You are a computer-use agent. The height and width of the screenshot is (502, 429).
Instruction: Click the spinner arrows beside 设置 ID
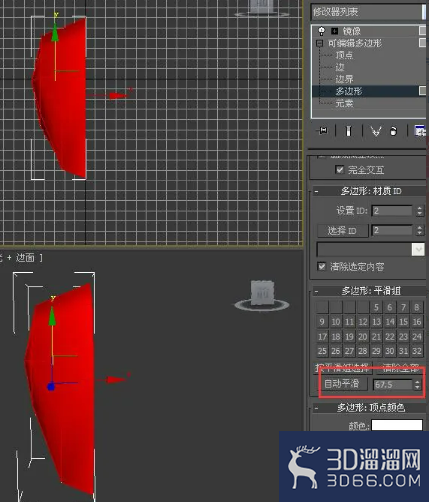(419, 211)
